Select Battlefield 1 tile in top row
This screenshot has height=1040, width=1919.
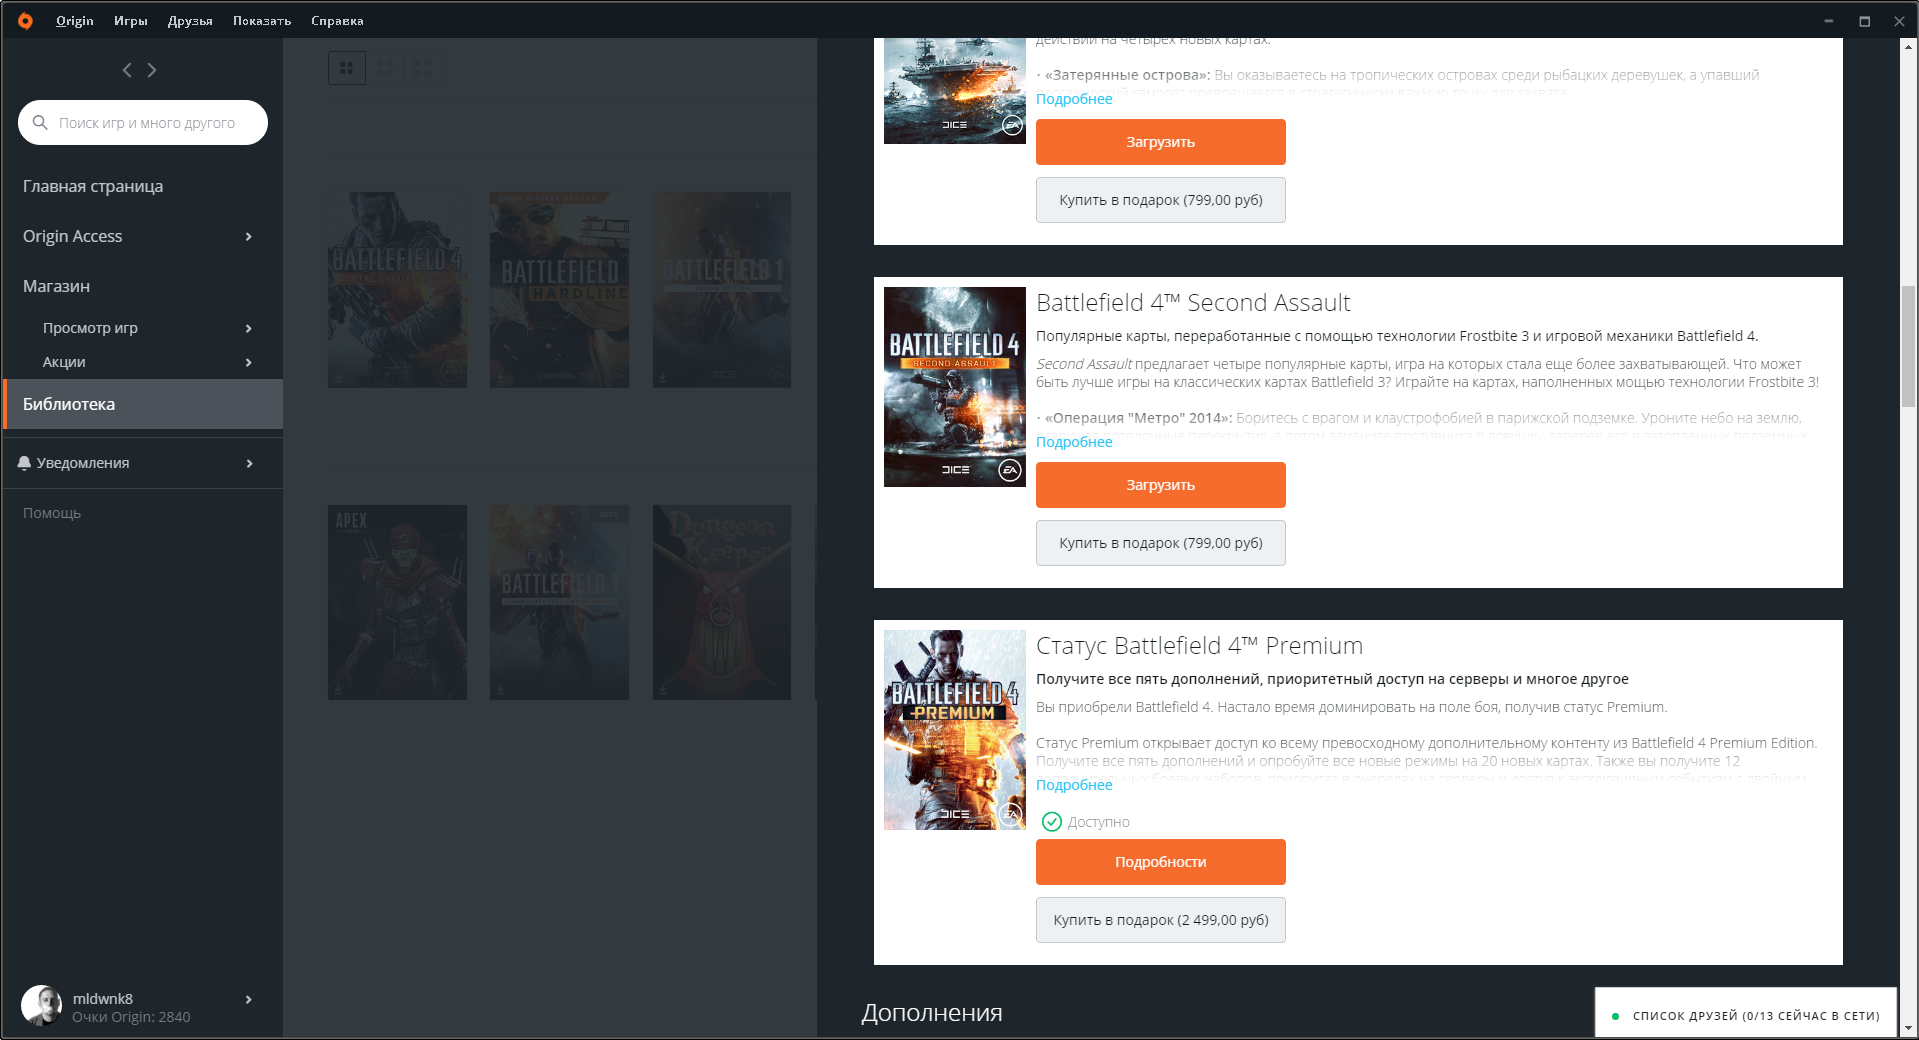pos(721,290)
